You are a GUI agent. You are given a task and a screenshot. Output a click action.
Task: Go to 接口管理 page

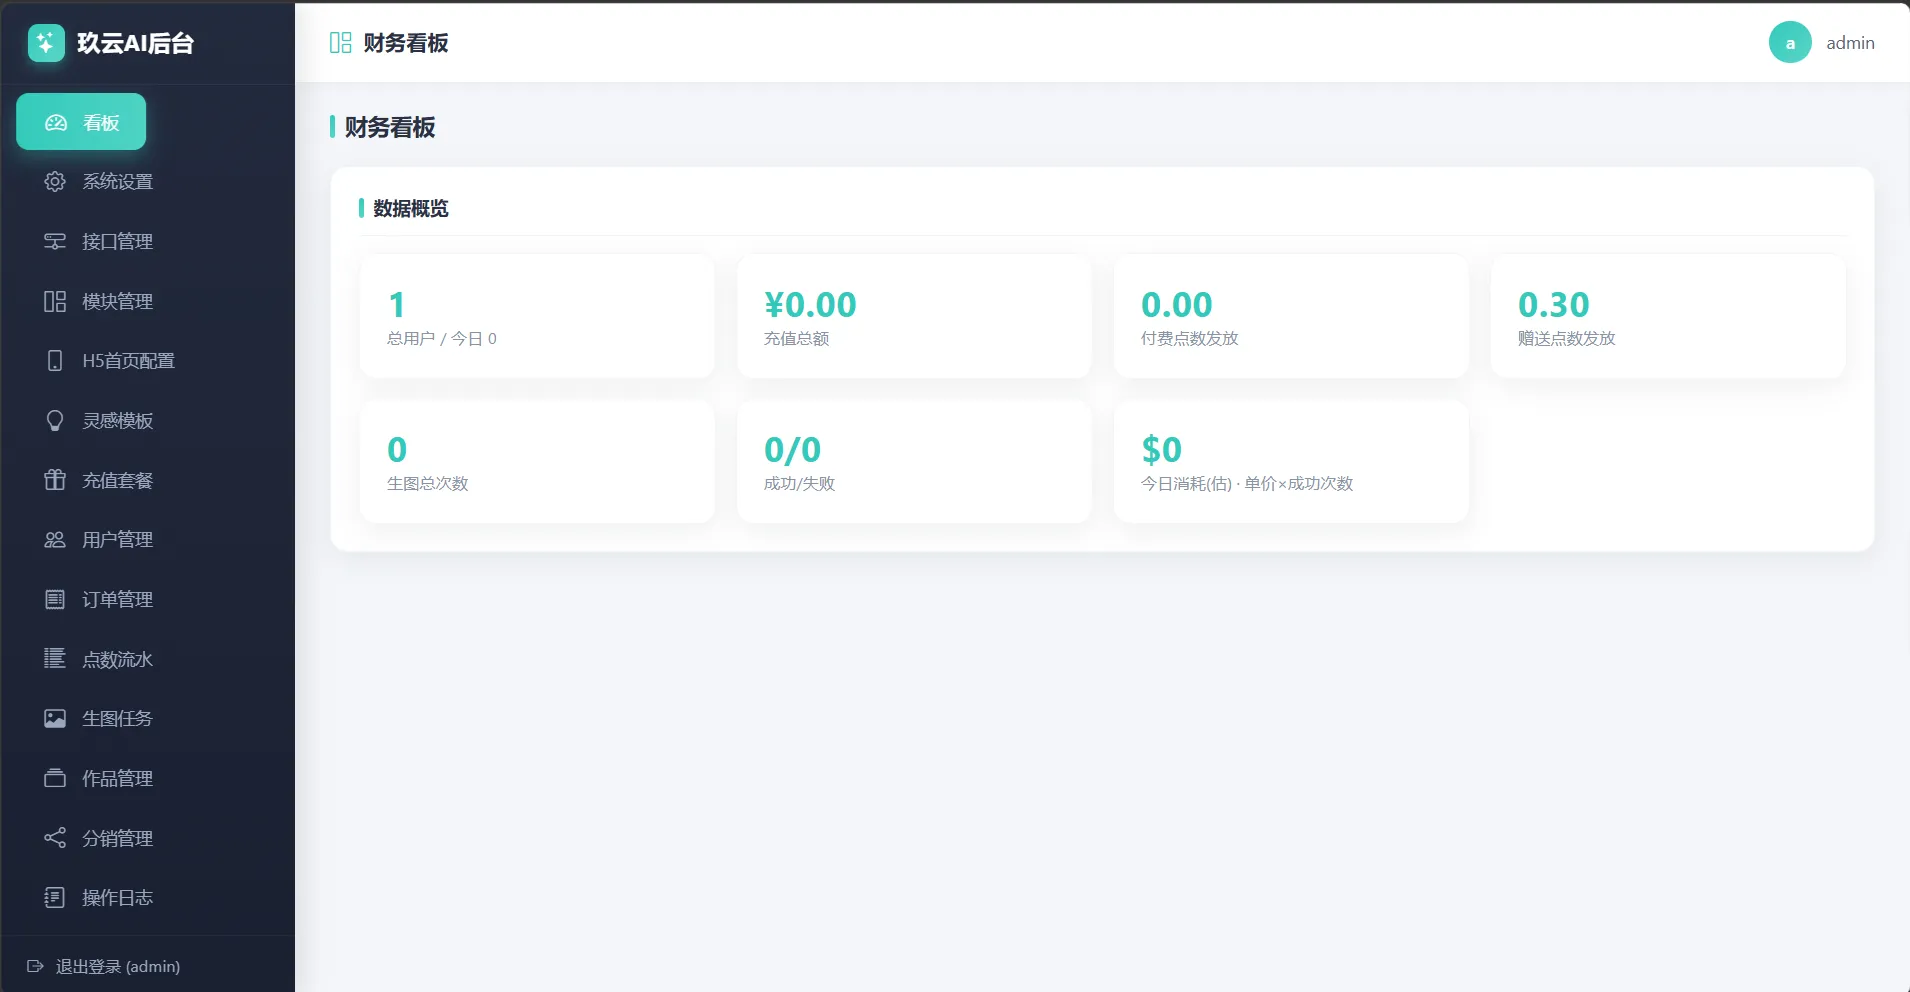coord(117,241)
